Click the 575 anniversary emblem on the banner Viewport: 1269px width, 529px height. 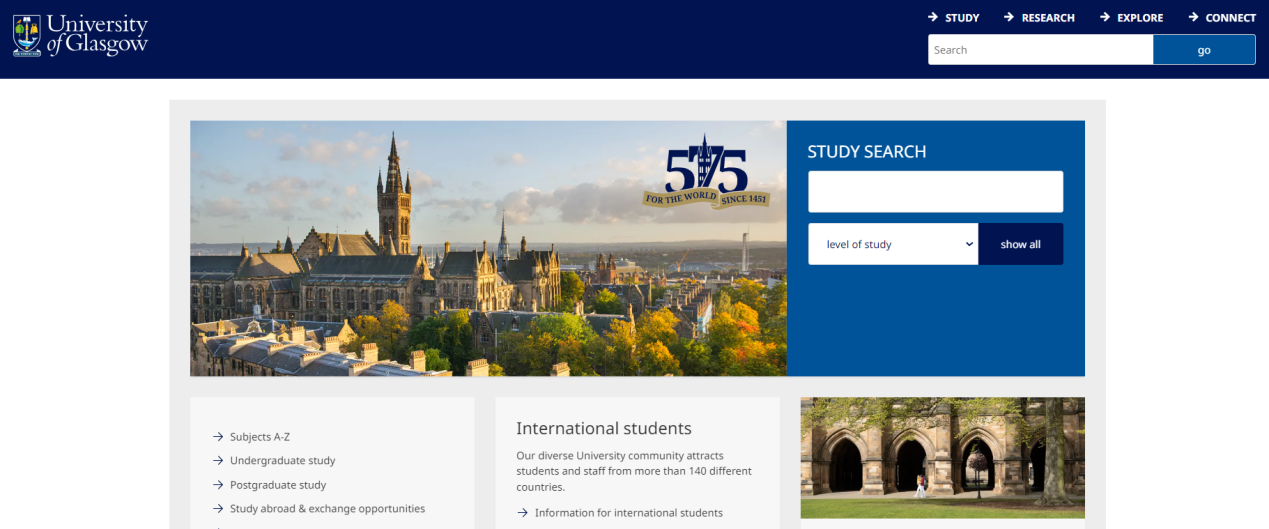tap(706, 171)
